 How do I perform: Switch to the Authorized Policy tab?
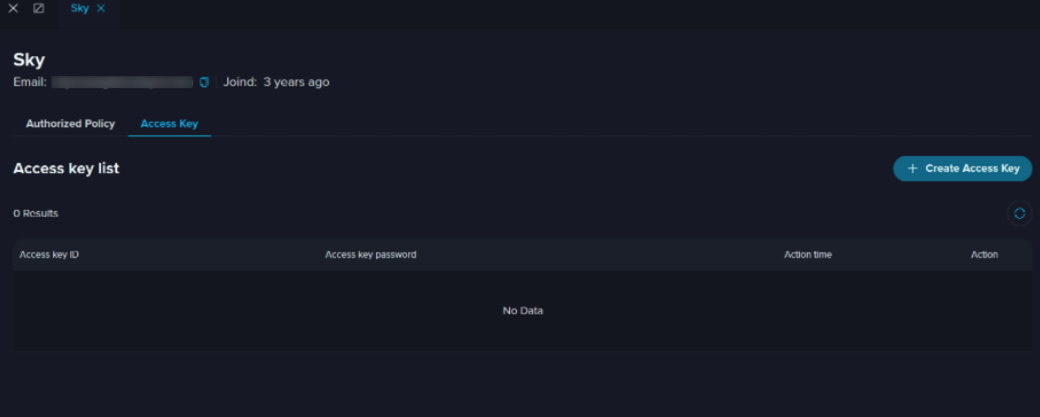pyautogui.click(x=70, y=124)
